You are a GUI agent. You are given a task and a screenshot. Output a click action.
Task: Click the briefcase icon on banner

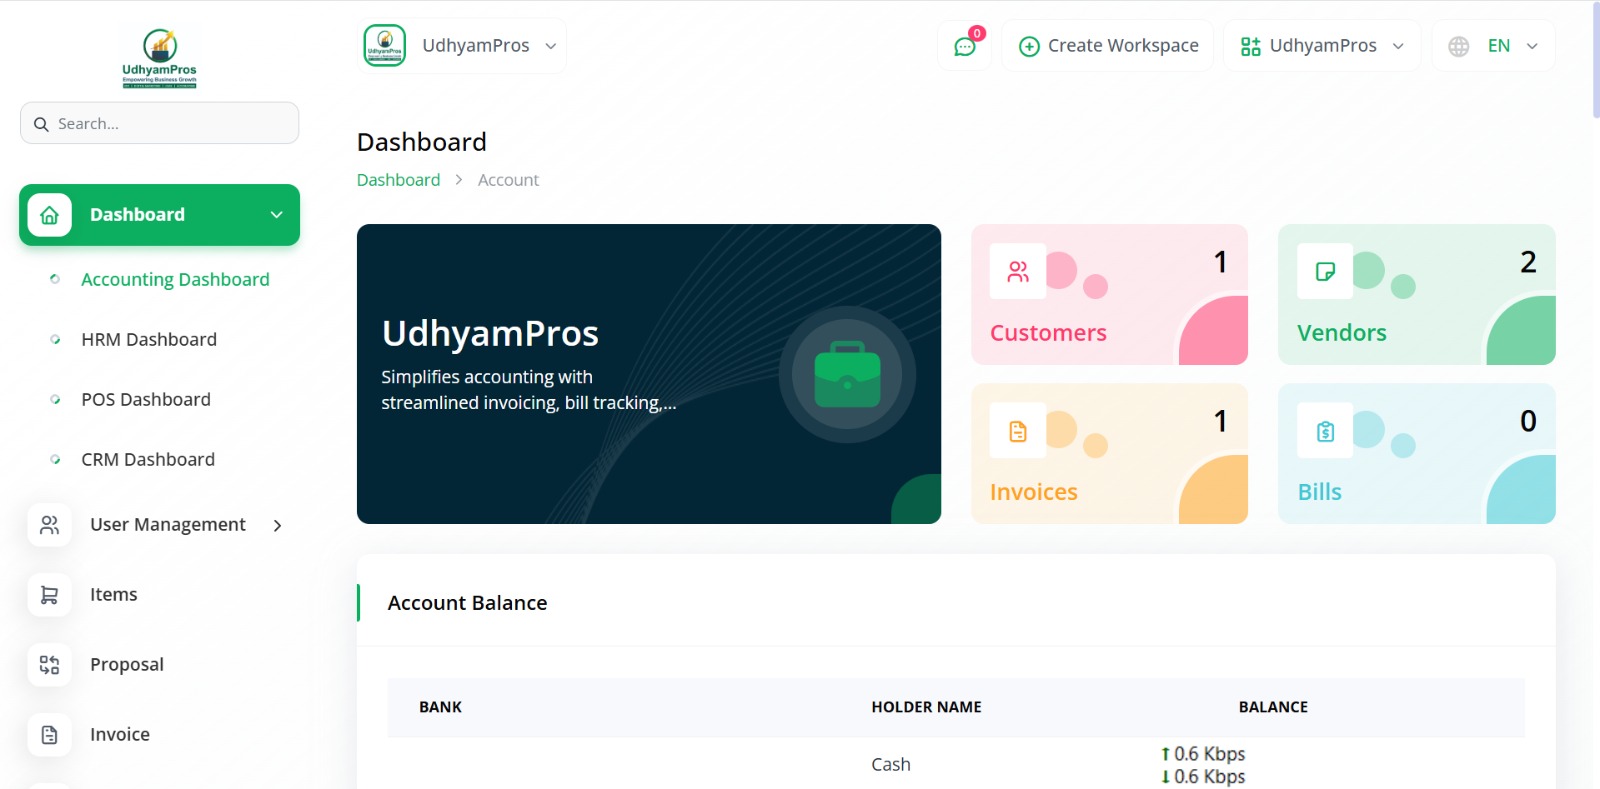848,374
